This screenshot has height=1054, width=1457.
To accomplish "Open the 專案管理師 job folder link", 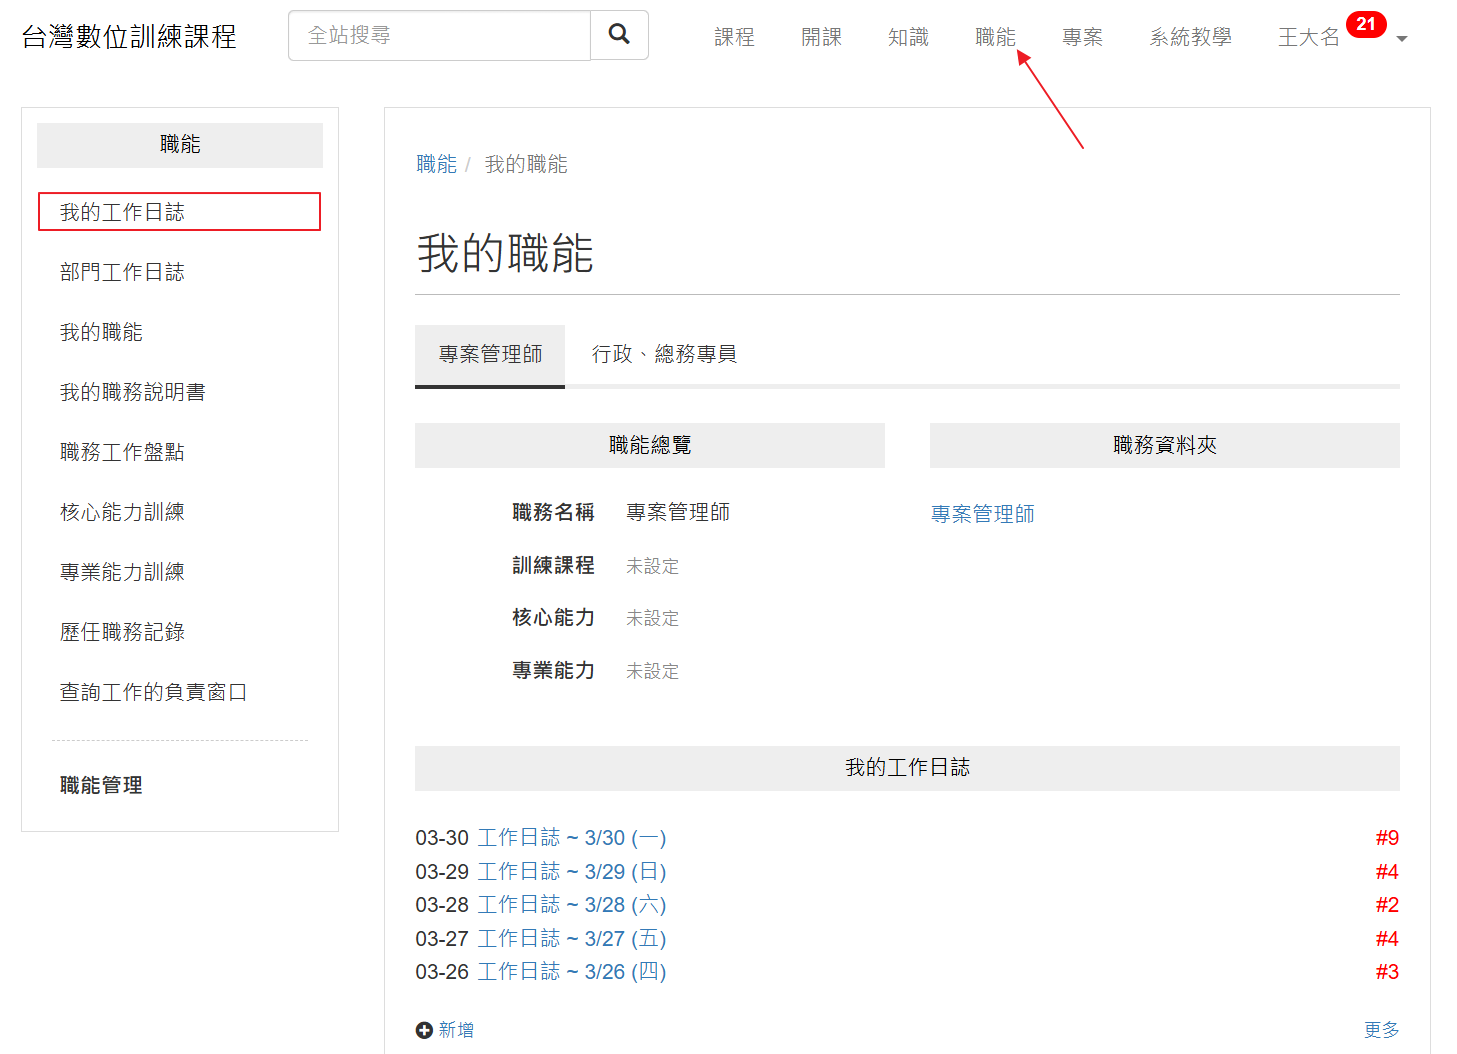I will [982, 514].
